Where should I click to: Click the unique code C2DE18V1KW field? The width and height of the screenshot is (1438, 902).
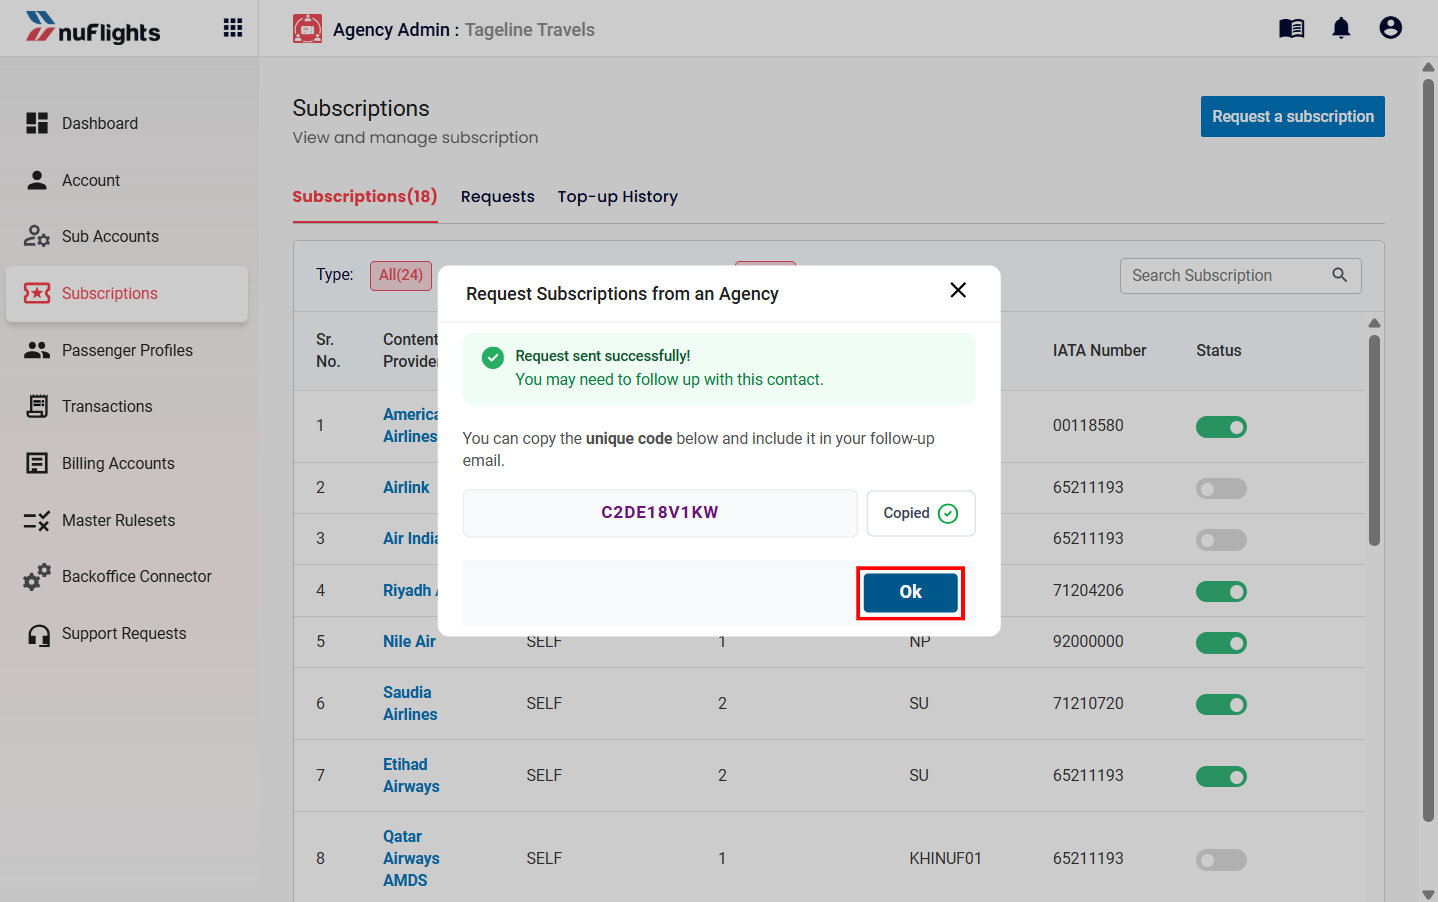pos(660,513)
